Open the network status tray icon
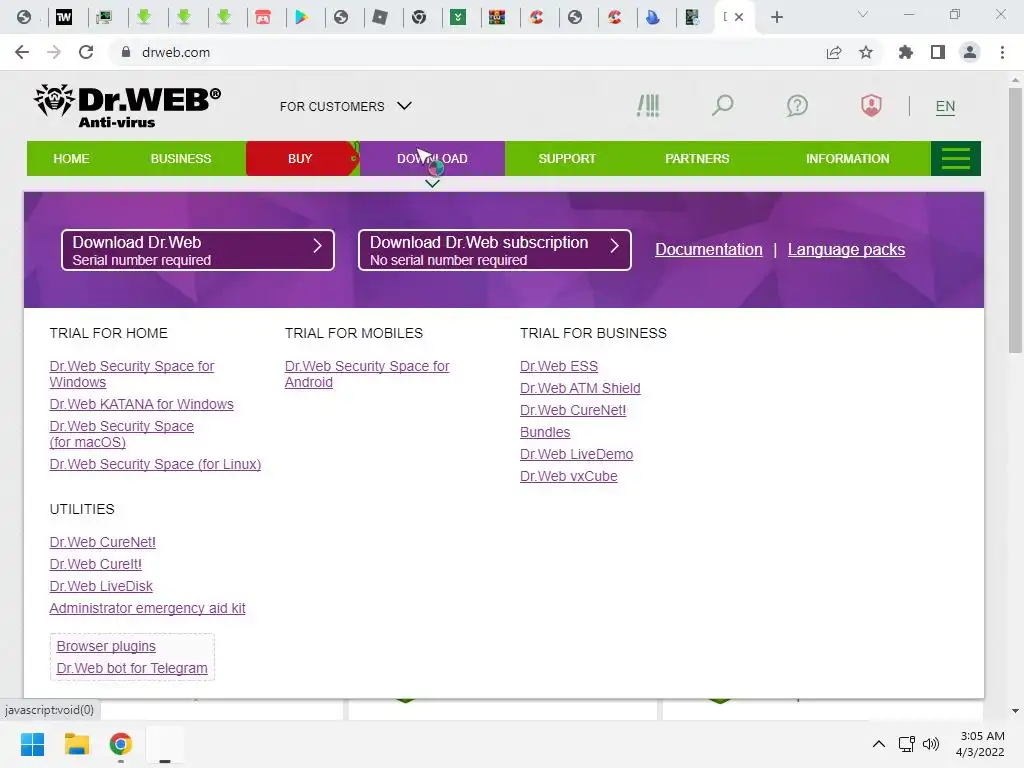Image resolution: width=1024 pixels, height=768 pixels. [906, 744]
